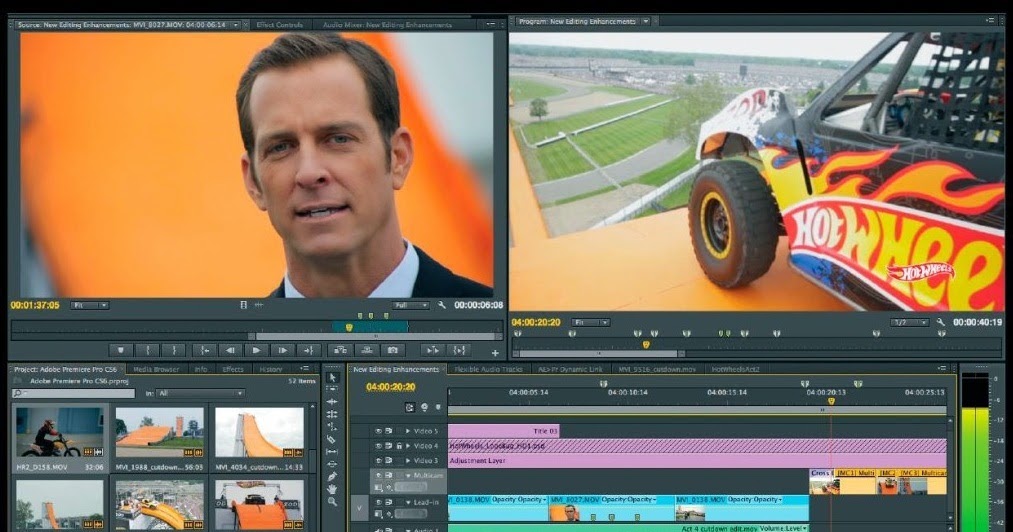Choose the Ripple Edit tool
Image resolution: width=1013 pixels, height=532 pixels.
click(x=332, y=402)
